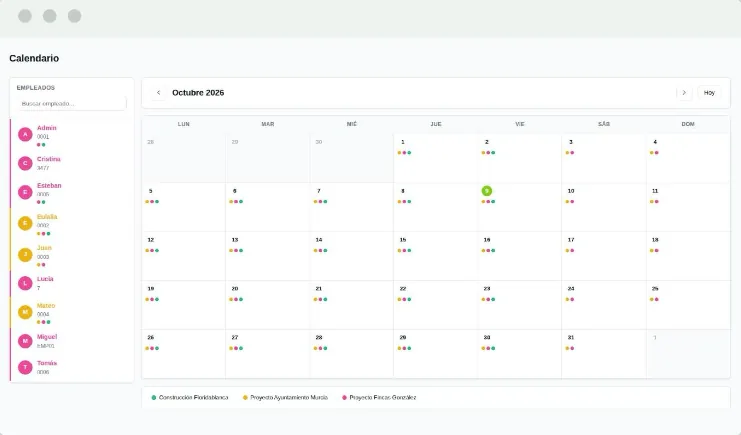Open October 24 day cell
Screen dimensions: 741x435
pos(604,305)
